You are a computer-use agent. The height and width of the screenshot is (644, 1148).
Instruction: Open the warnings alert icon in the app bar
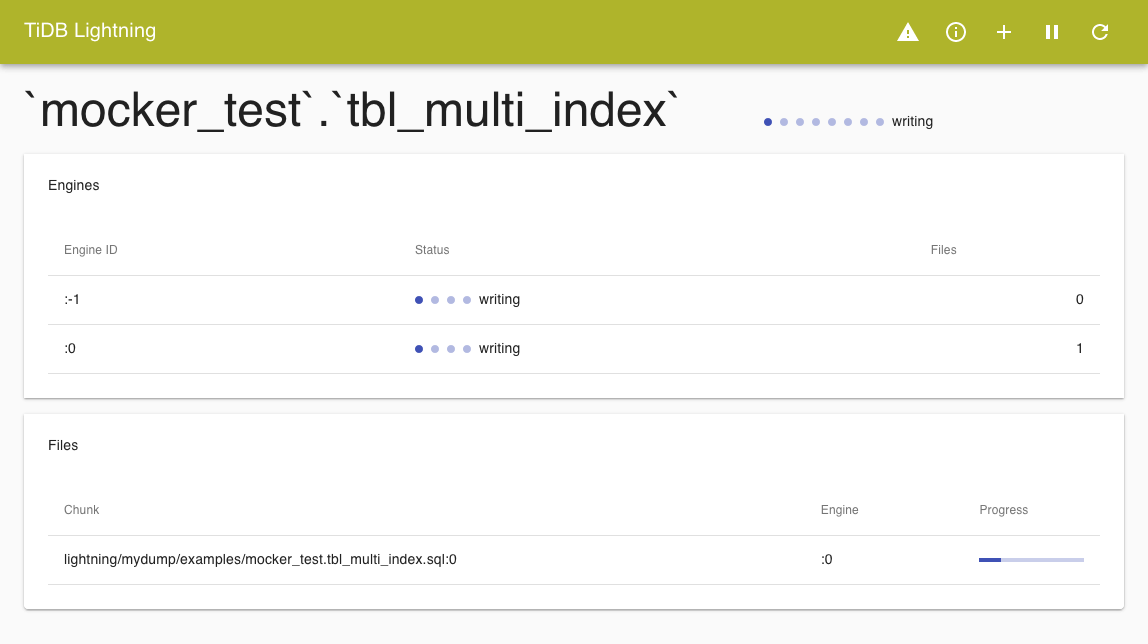[x=907, y=32]
